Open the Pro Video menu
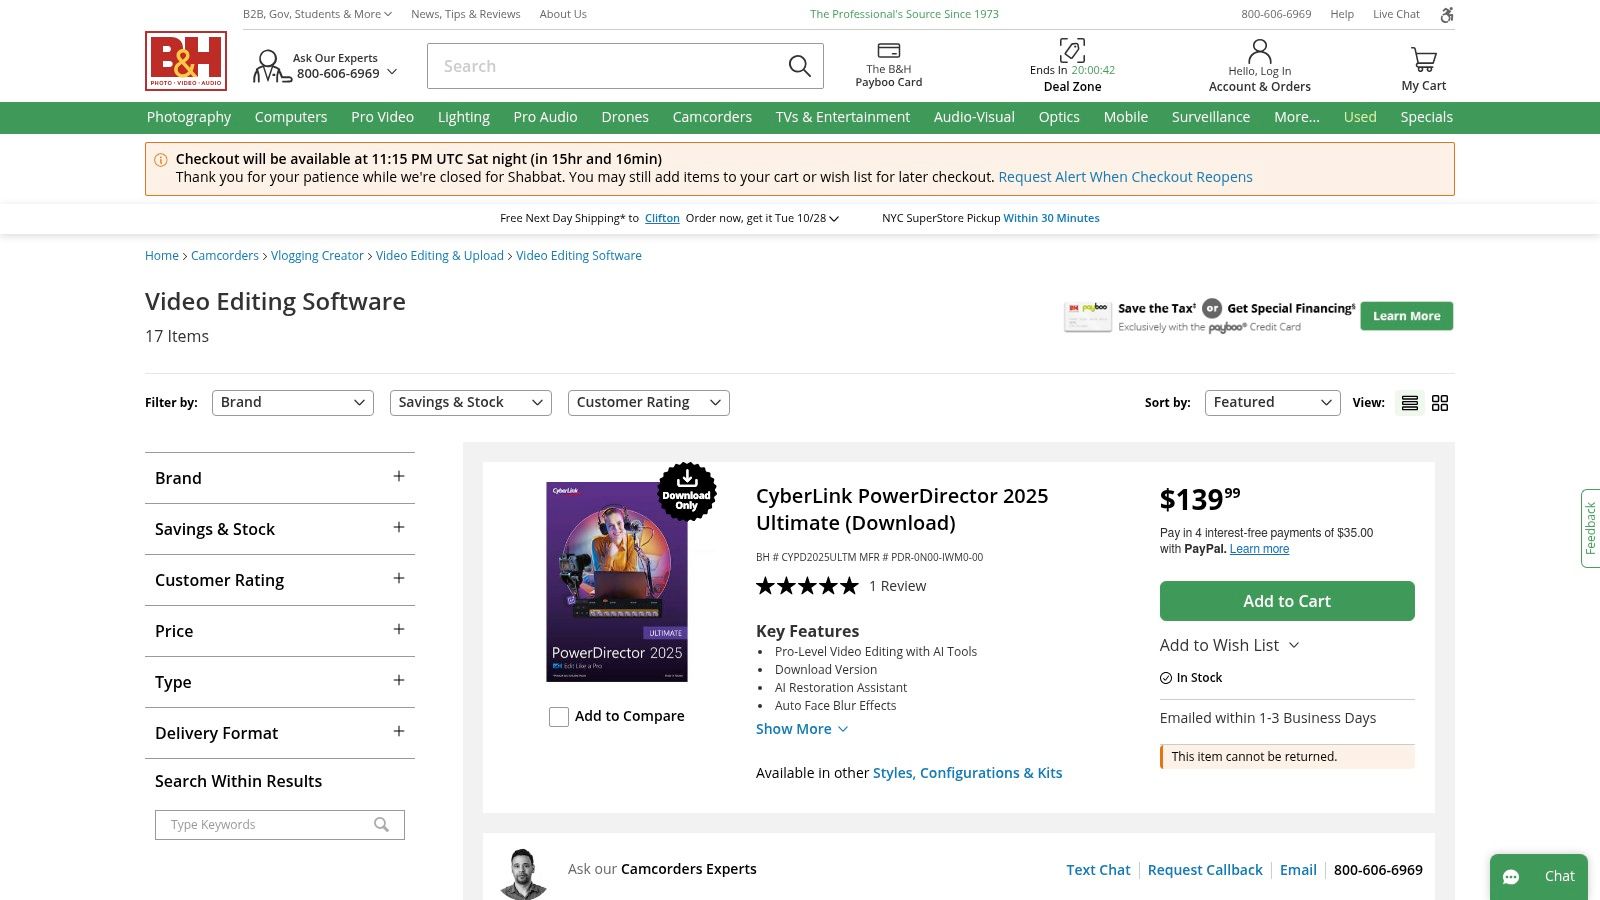This screenshot has height=900, width=1600. [x=382, y=117]
